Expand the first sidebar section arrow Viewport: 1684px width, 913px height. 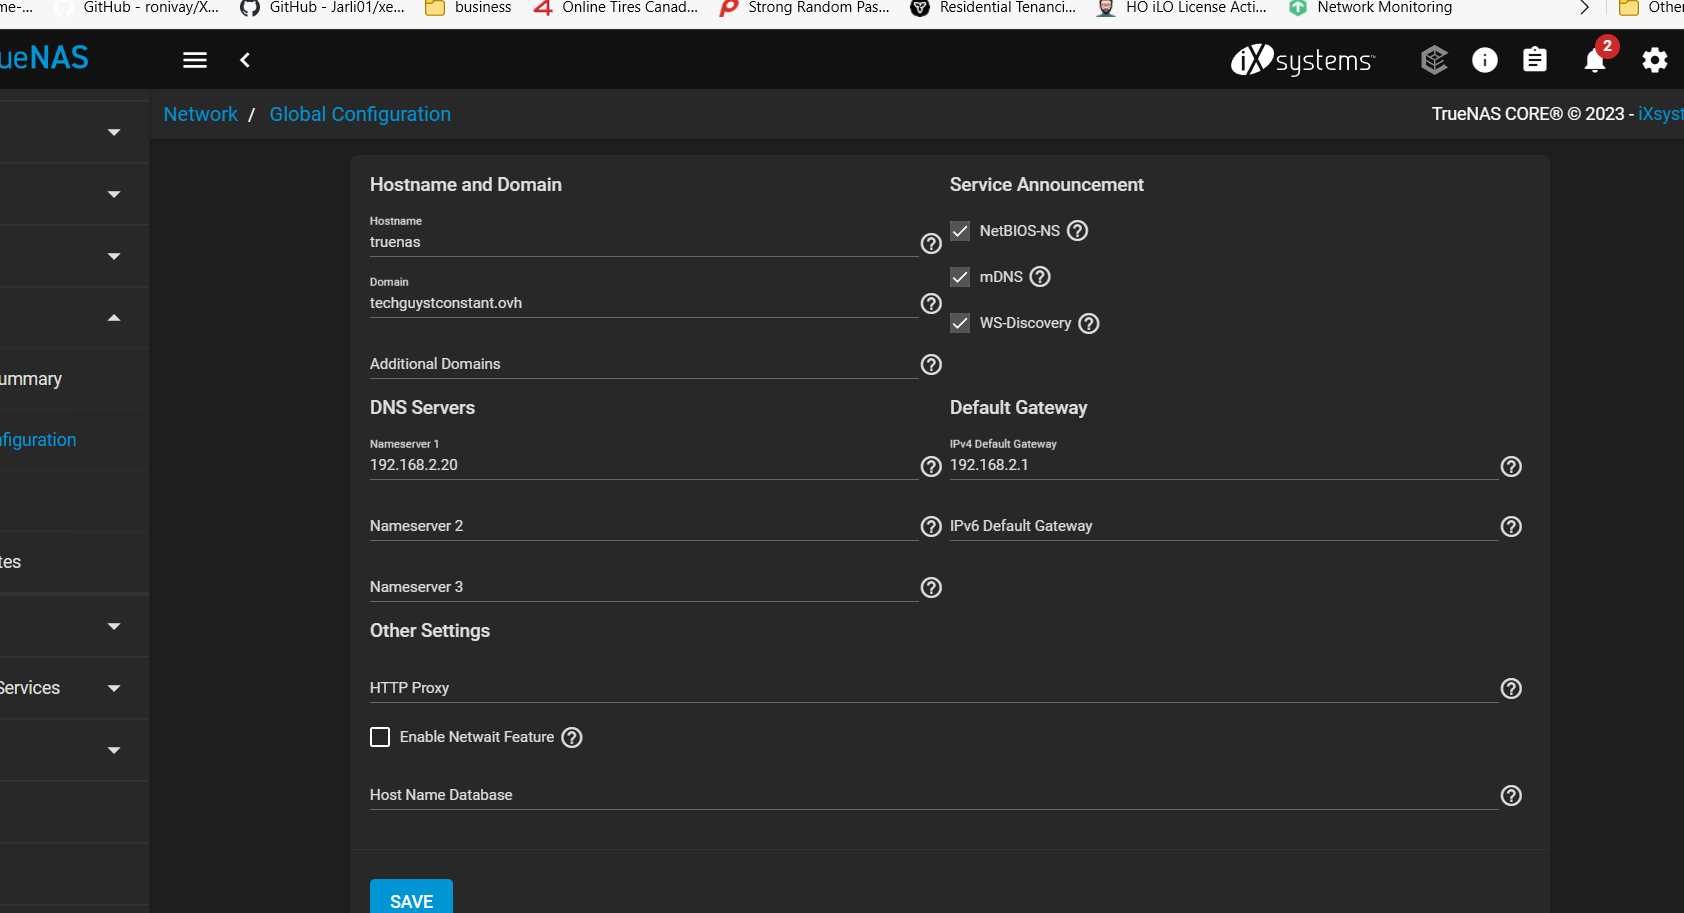[114, 132]
